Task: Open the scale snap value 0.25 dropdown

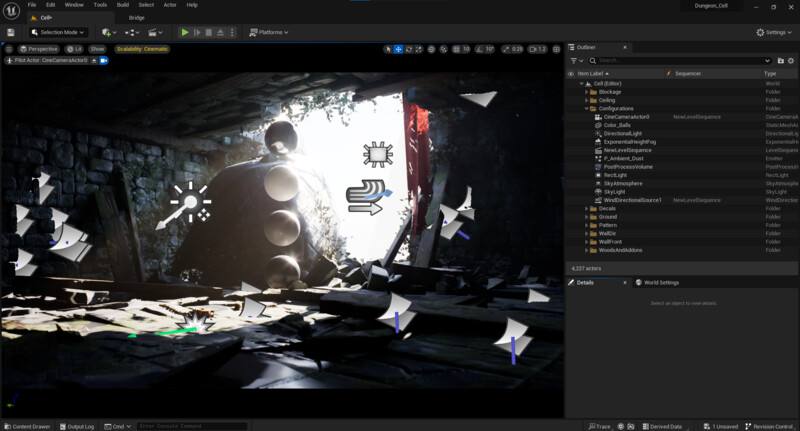Action: (x=517, y=49)
